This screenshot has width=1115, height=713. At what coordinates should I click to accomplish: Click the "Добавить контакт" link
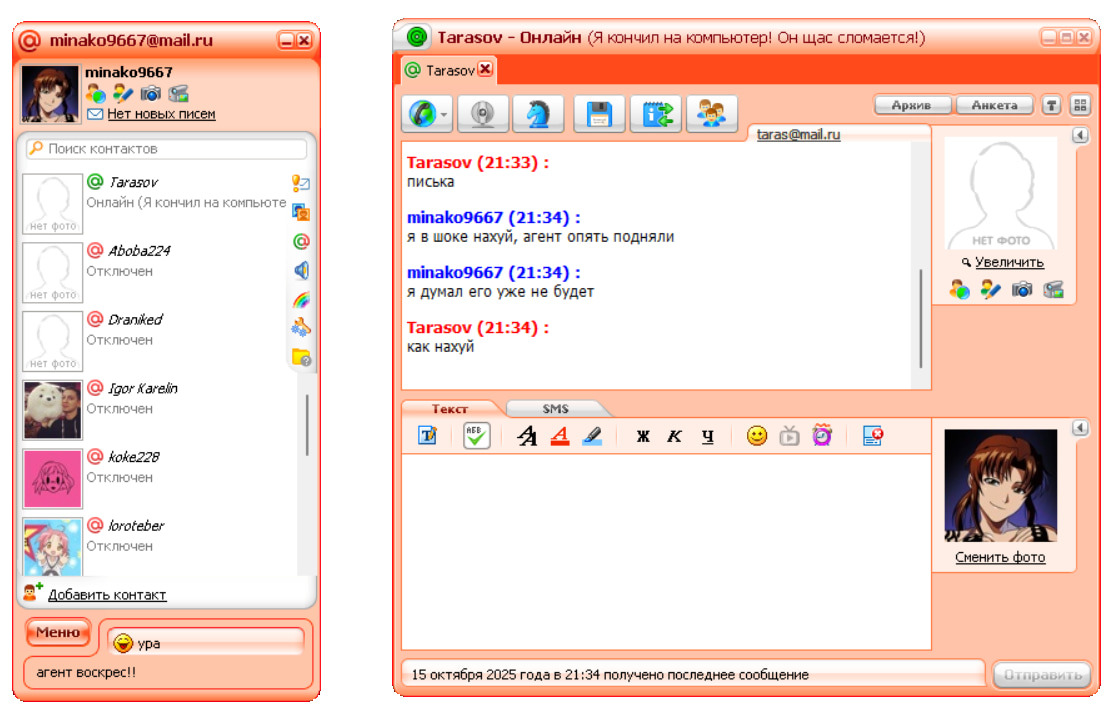[x=107, y=595]
